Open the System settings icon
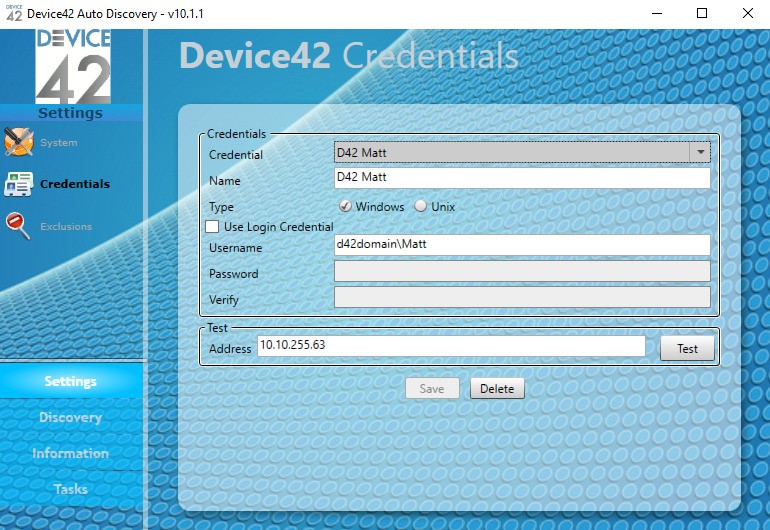The width and height of the screenshot is (770, 530). pyautogui.click(x=19, y=142)
